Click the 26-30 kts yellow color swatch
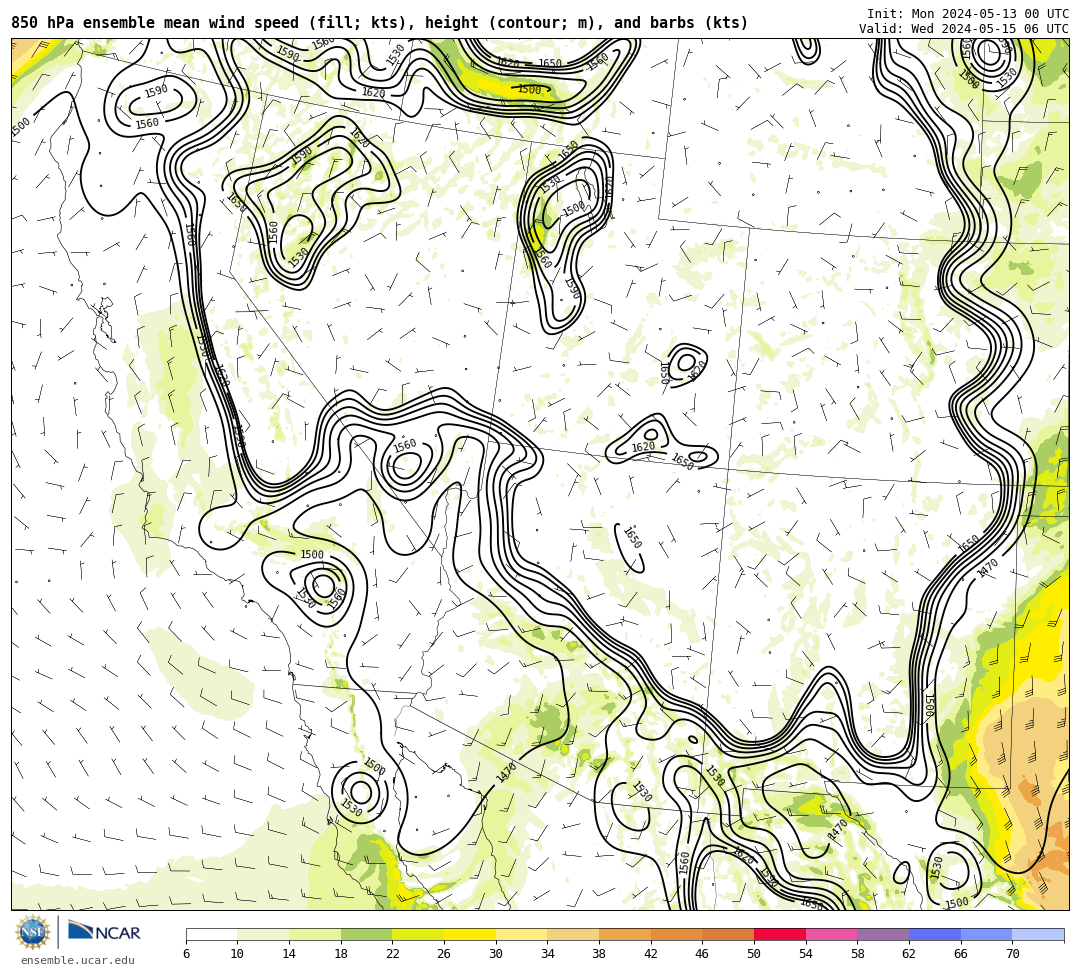The width and height of the screenshot is (1080, 973). pos(470,934)
